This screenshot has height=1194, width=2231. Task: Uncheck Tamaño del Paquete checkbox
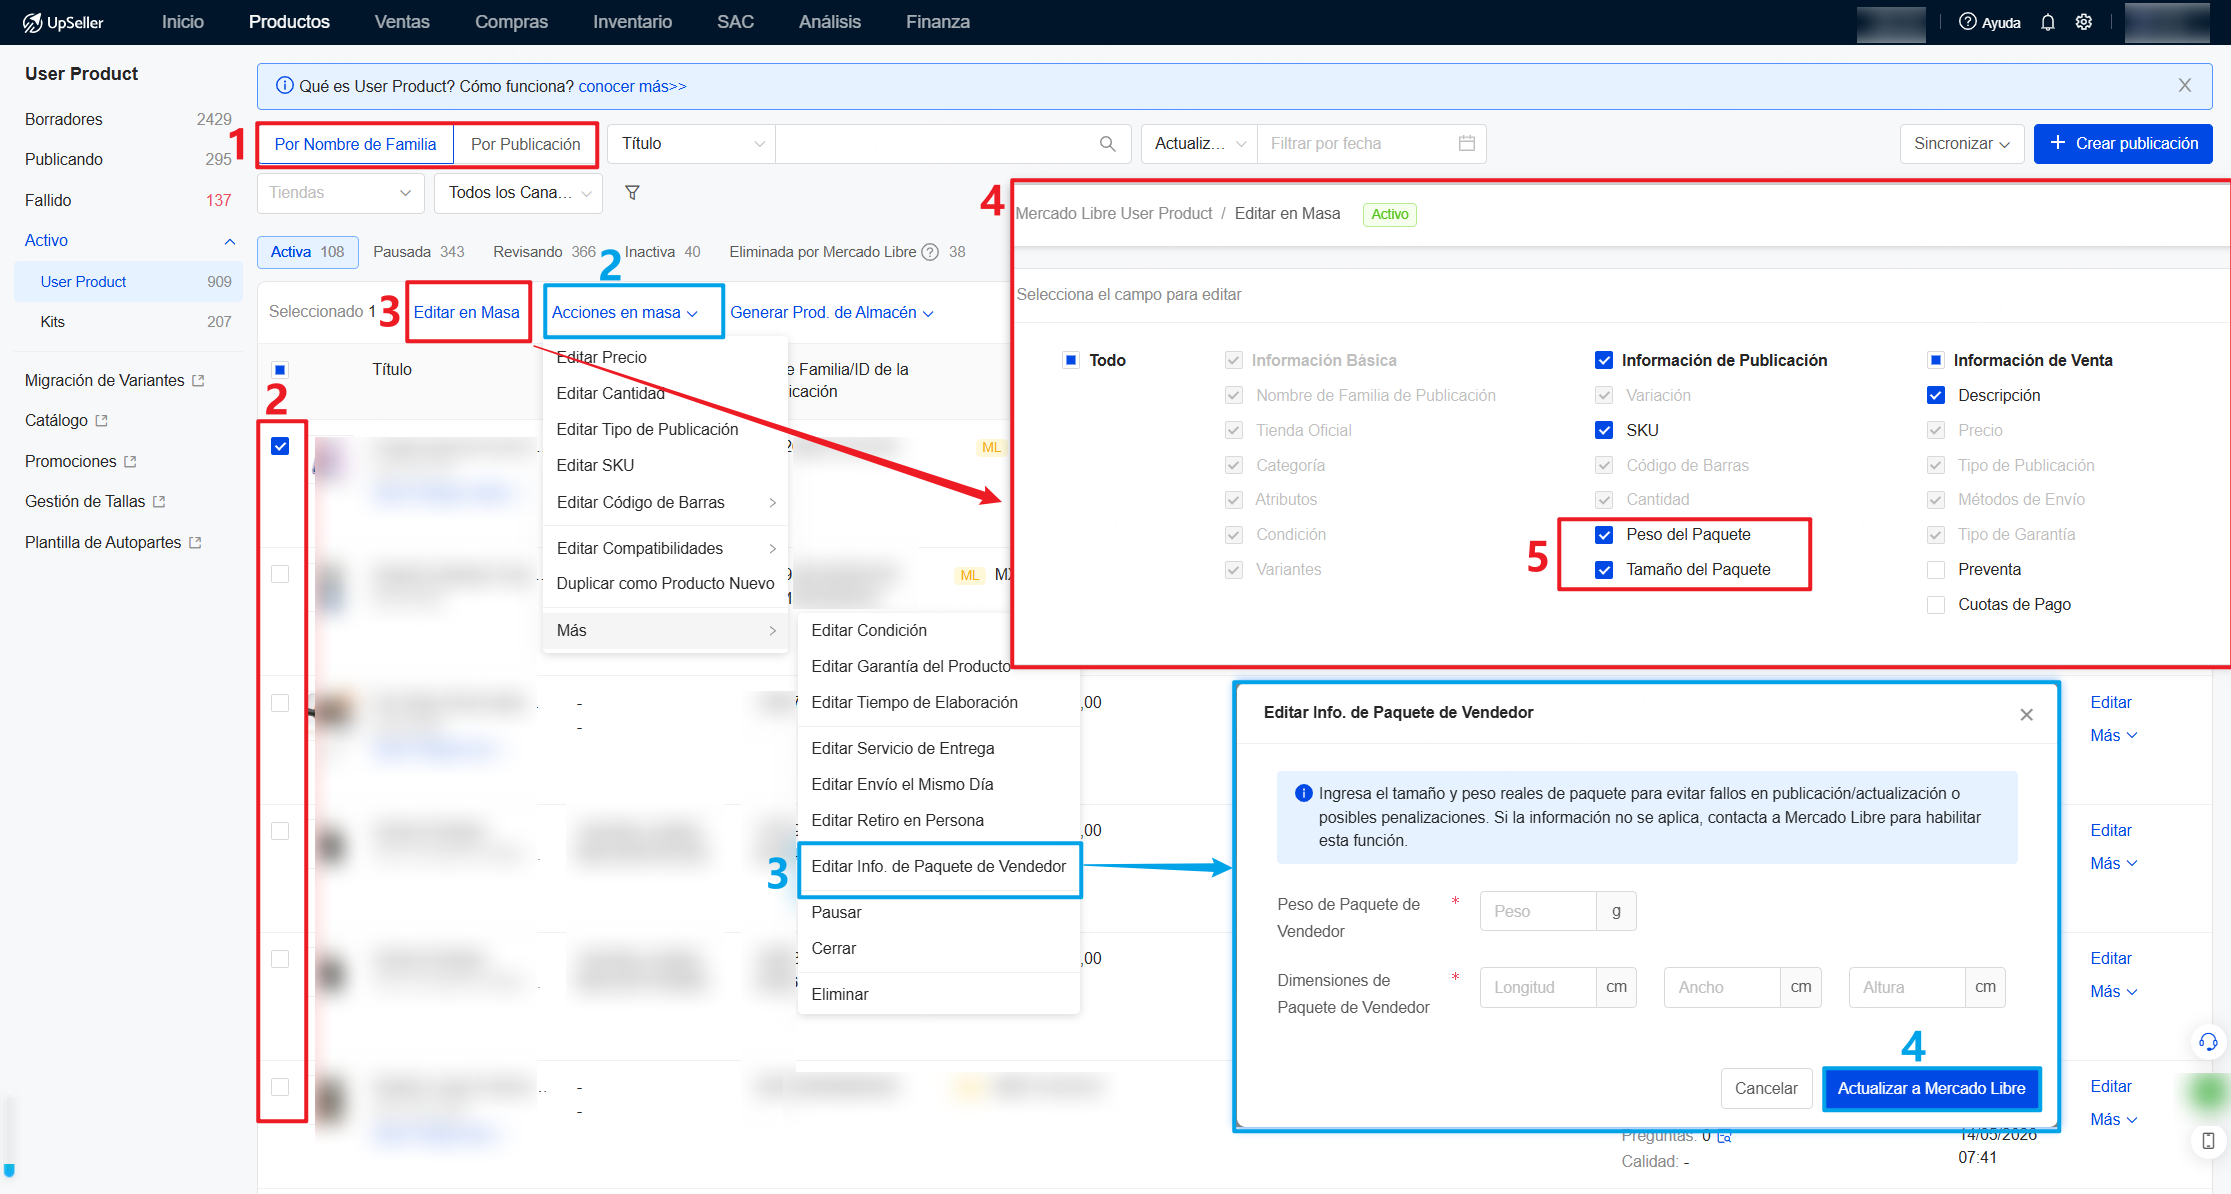[1604, 570]
